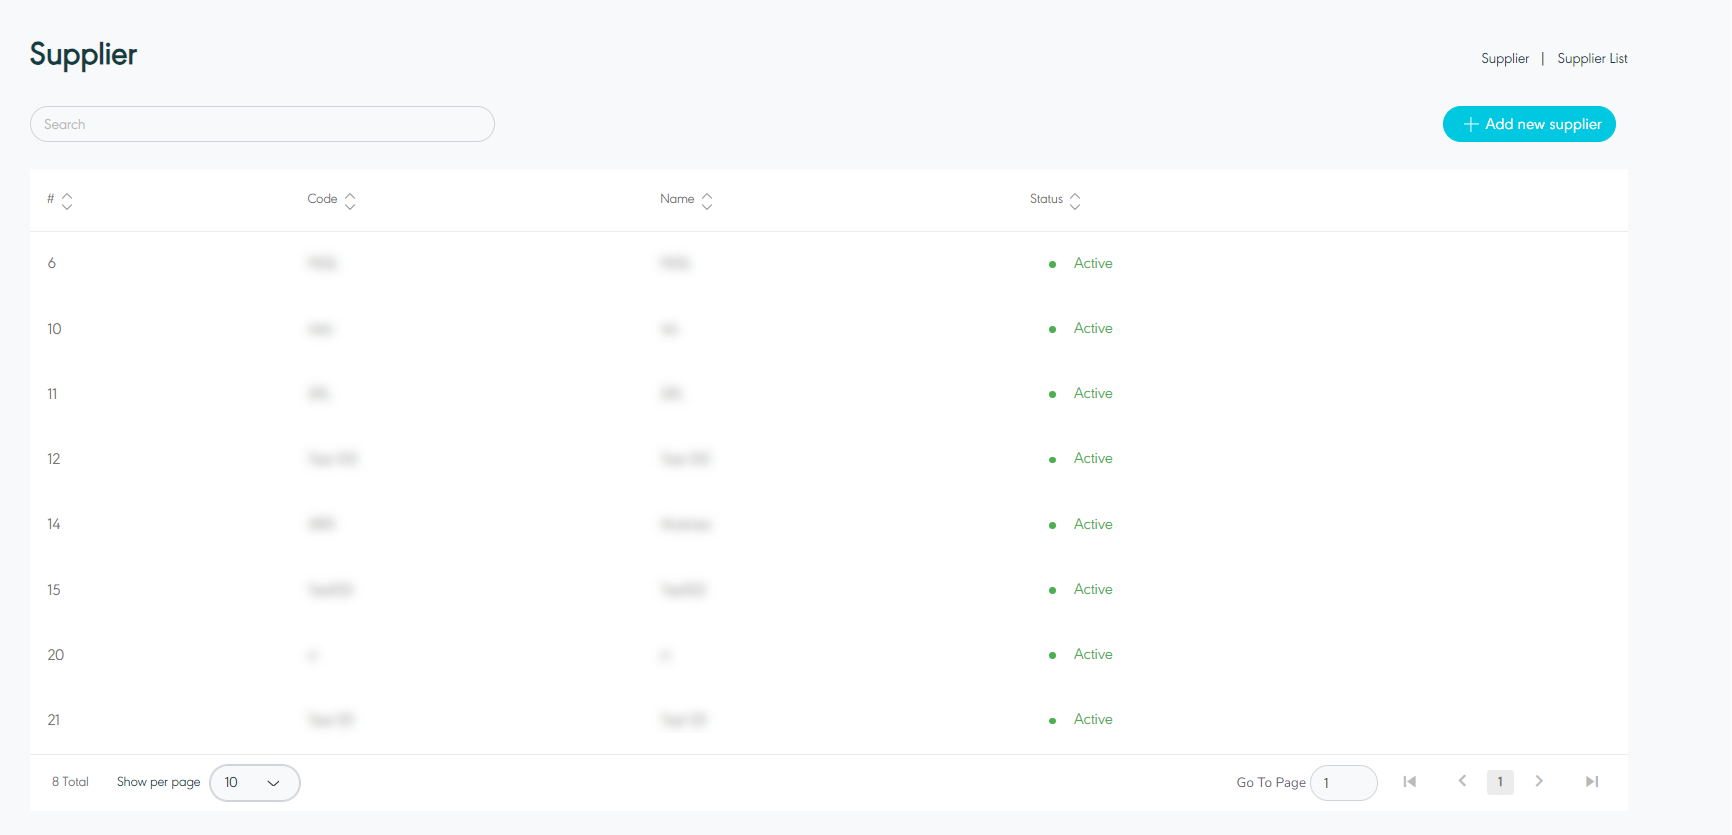The height and width of the screenshot is (835, 1732).
Task: Click the Supplier page heading
Action: 83,55
